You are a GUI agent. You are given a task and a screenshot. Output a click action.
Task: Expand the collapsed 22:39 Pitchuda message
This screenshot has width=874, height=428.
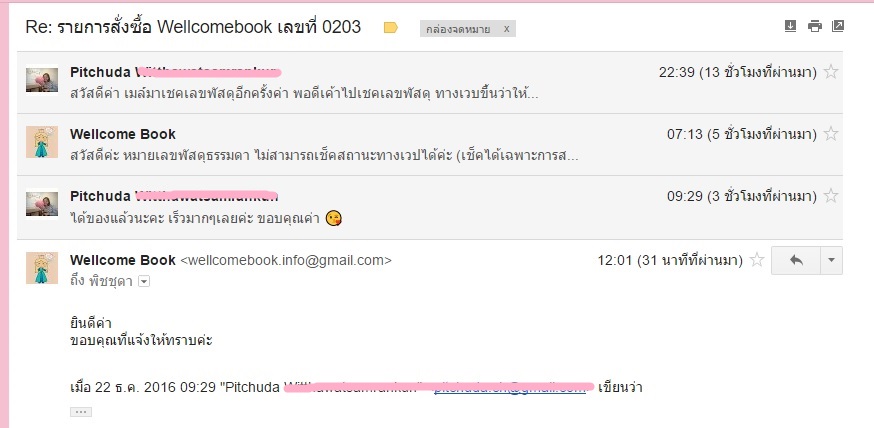pos(430,82)
